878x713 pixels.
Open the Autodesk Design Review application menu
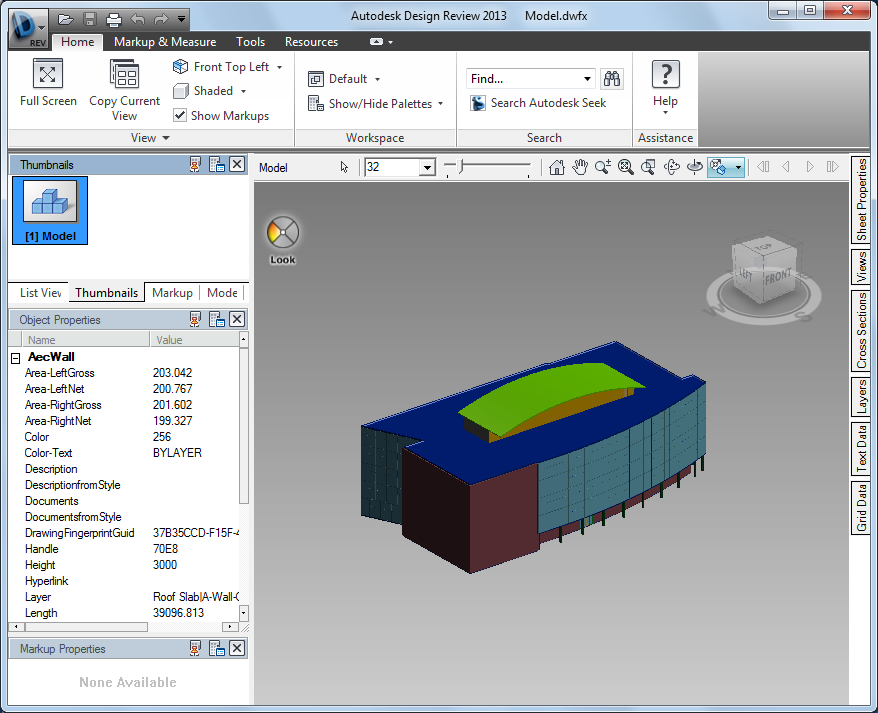point(27,28)
